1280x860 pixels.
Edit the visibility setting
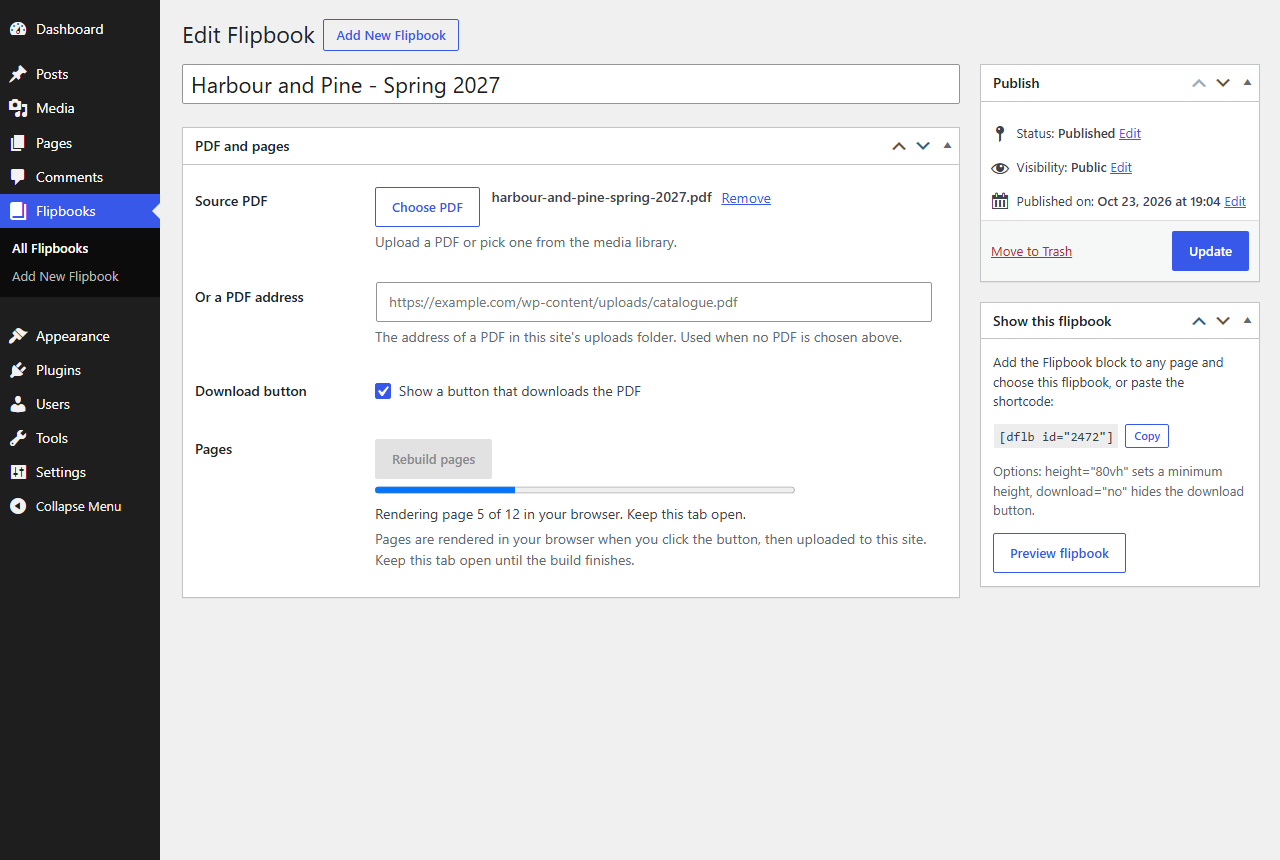point(1121,167)
